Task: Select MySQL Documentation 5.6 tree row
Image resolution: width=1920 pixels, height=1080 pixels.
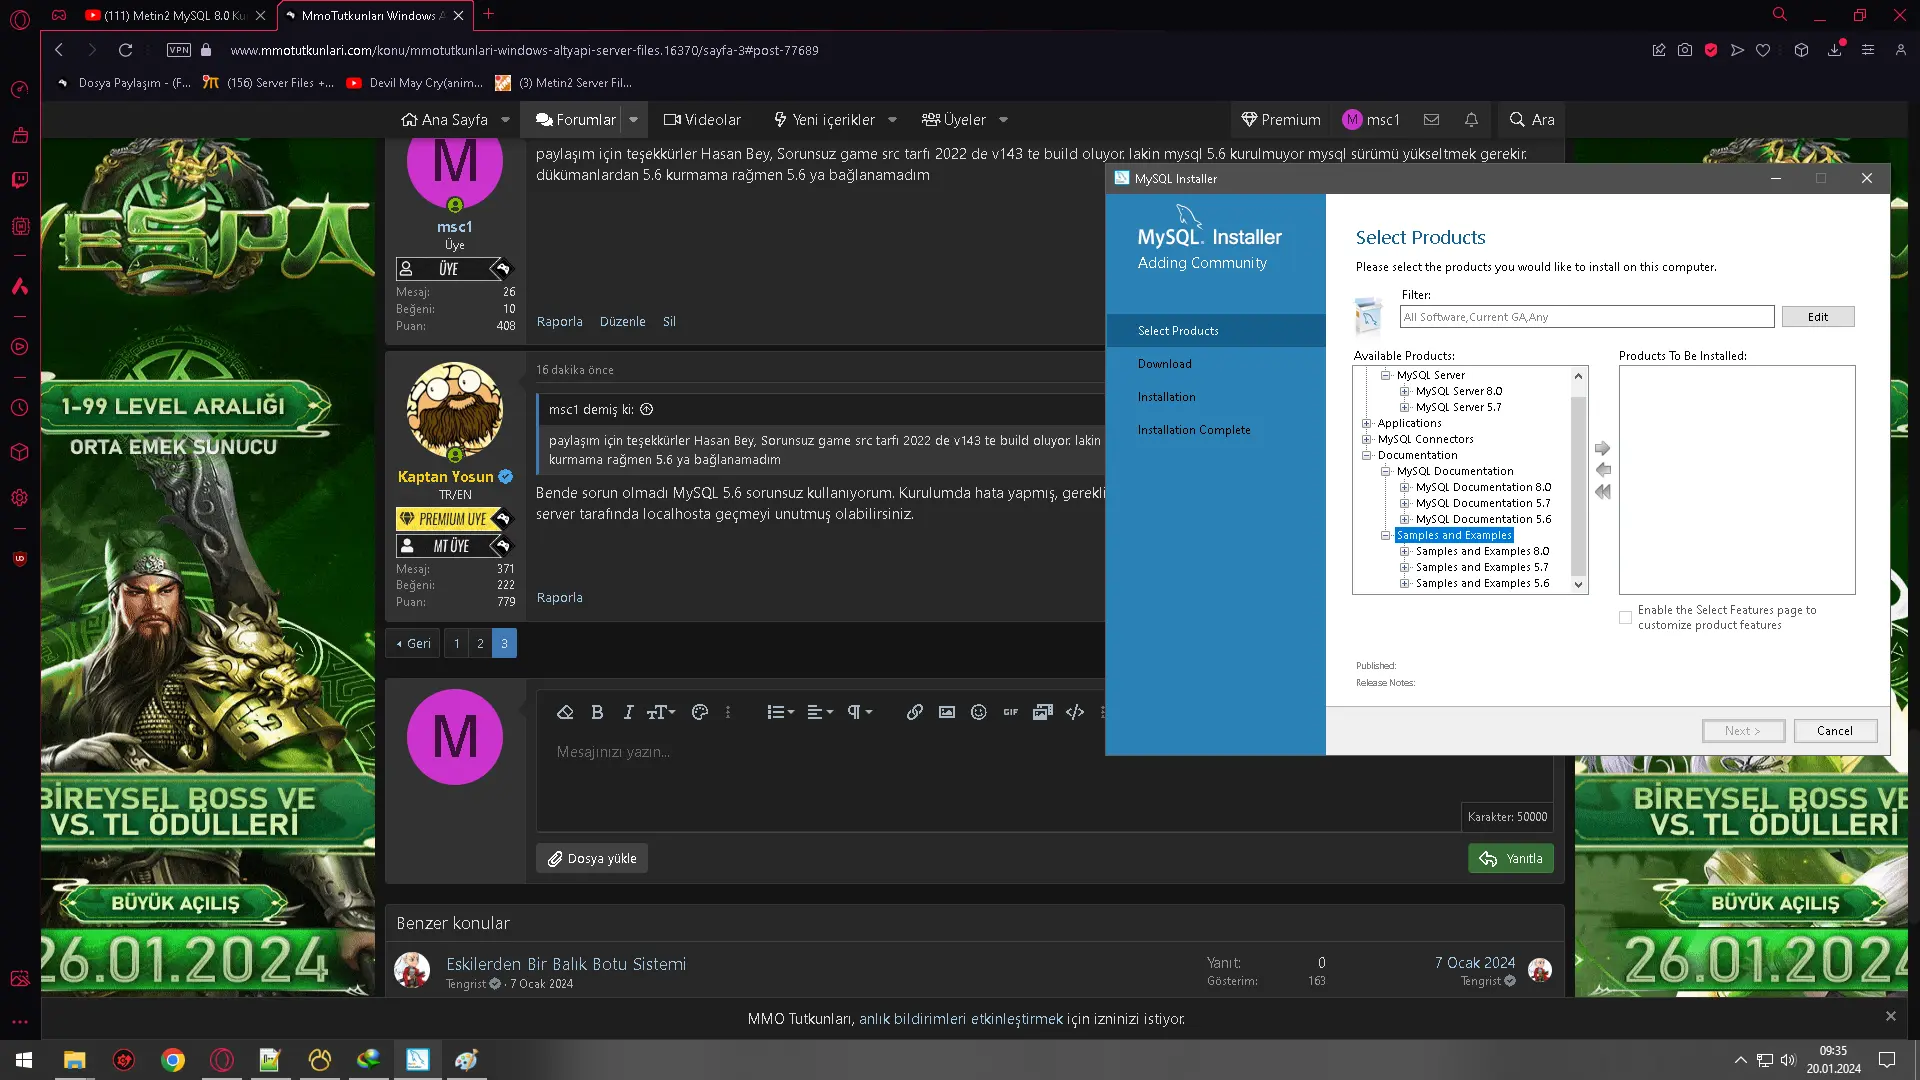Action: click(1483, 519)
